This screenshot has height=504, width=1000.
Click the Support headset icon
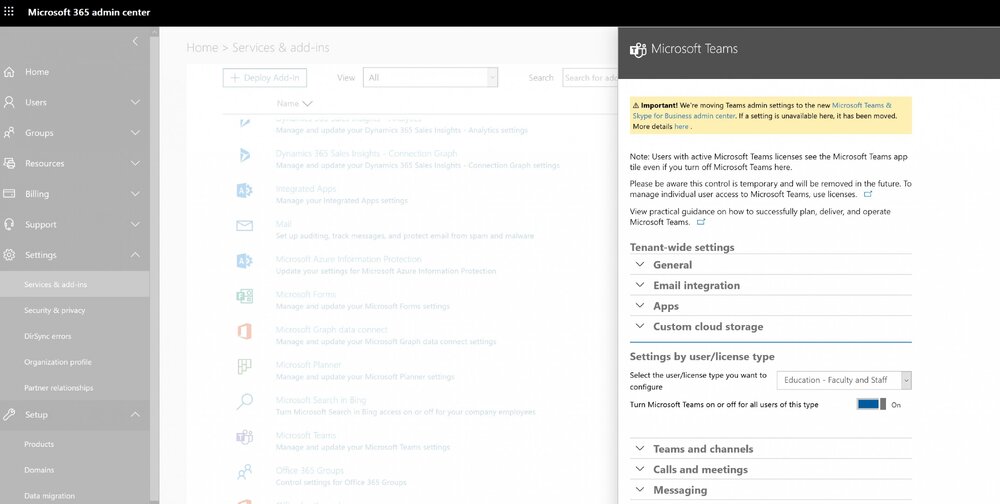click(9, 224)
